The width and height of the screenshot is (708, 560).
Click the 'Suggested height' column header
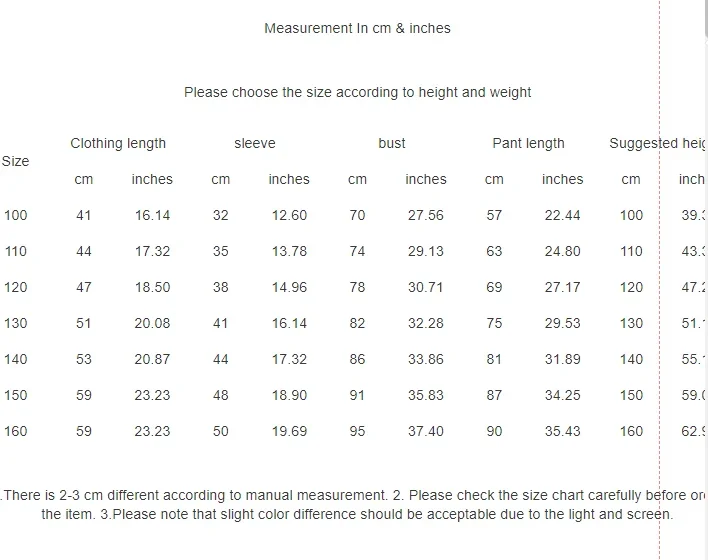pyautogui.click(x=658, y=143)
